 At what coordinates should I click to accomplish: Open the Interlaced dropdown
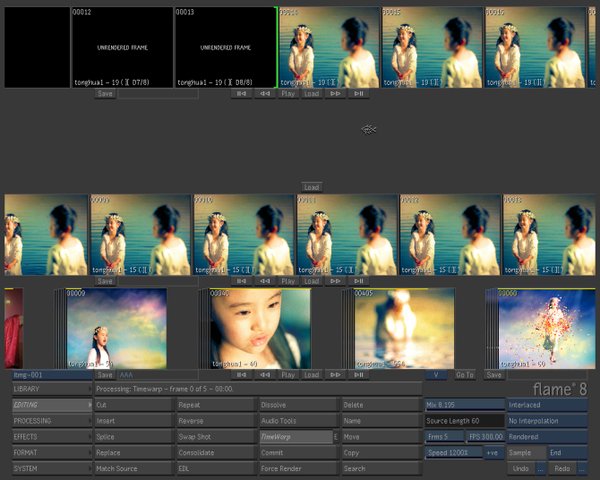pos(546,405)
